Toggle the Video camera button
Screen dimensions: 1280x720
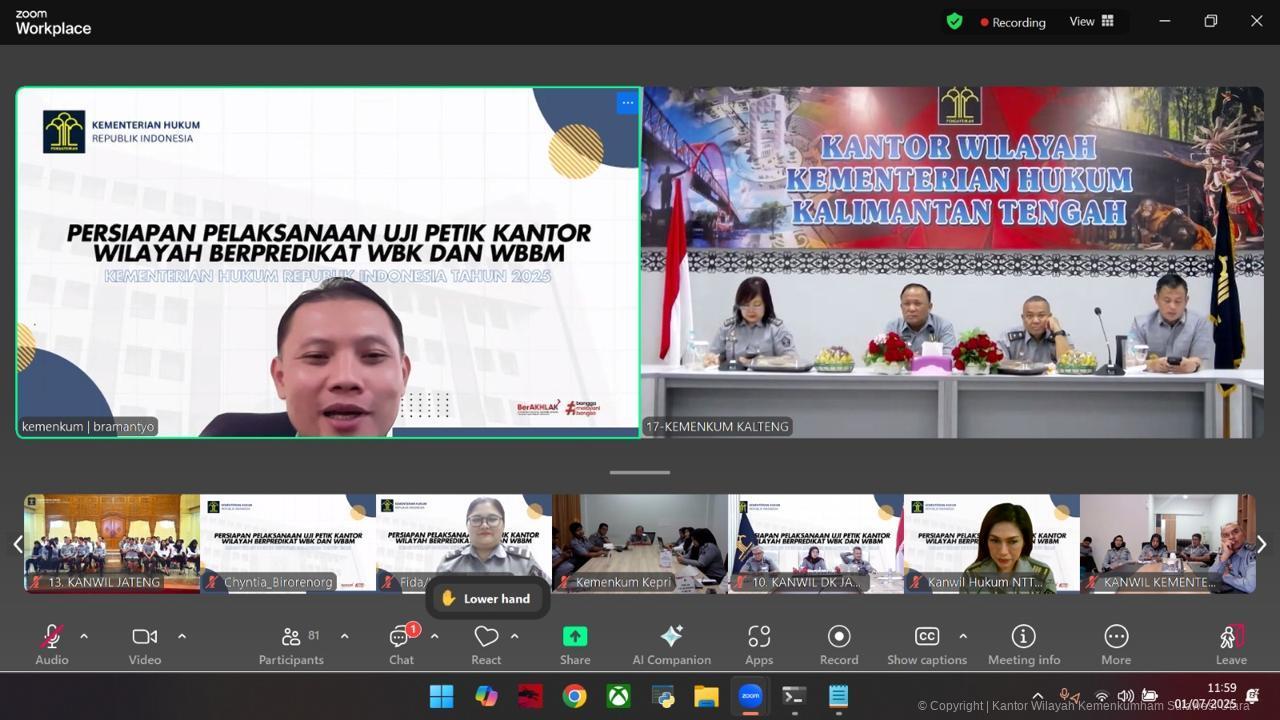(145, 645)
